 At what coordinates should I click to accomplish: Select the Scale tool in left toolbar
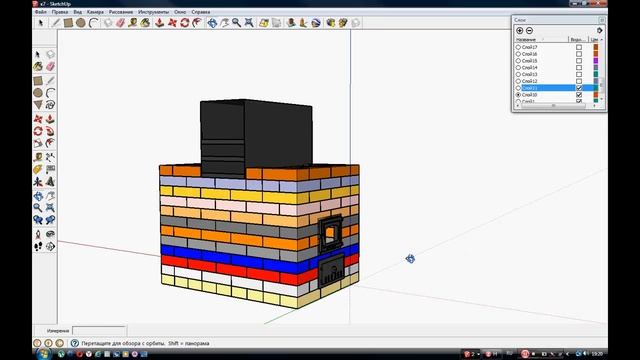[38, 143]
